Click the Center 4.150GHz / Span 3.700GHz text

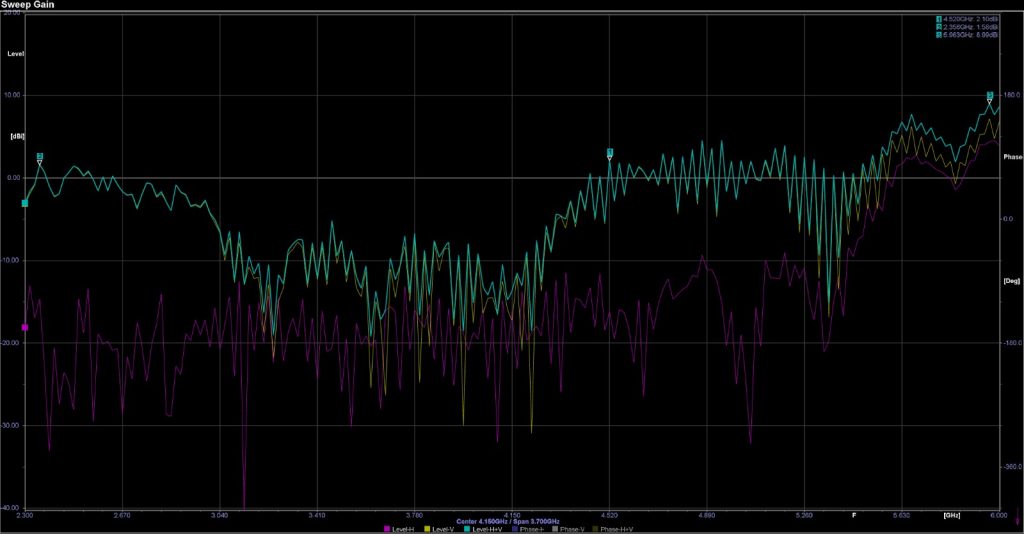[x=507, y=522]
